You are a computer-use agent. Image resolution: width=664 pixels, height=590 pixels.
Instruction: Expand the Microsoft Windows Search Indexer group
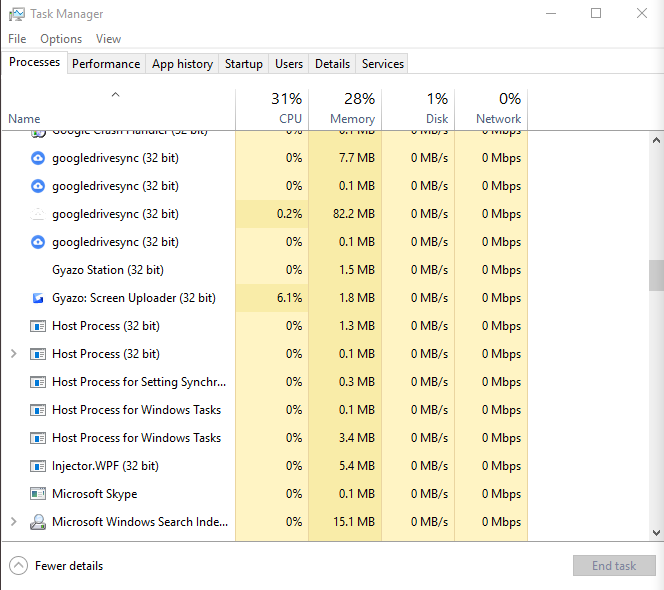click(13, 522)
